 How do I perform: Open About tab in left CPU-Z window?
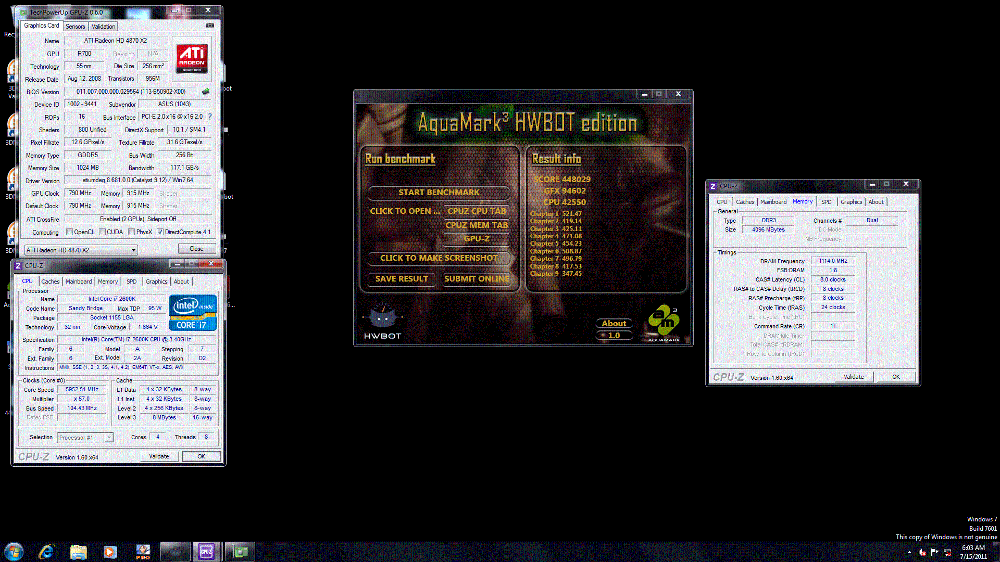pos(182,281)
